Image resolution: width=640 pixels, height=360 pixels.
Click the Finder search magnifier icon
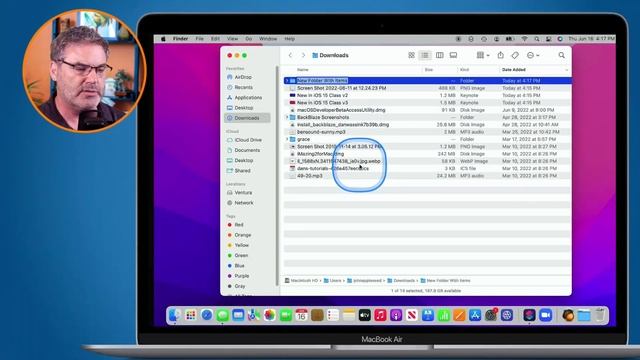[562, 55]
